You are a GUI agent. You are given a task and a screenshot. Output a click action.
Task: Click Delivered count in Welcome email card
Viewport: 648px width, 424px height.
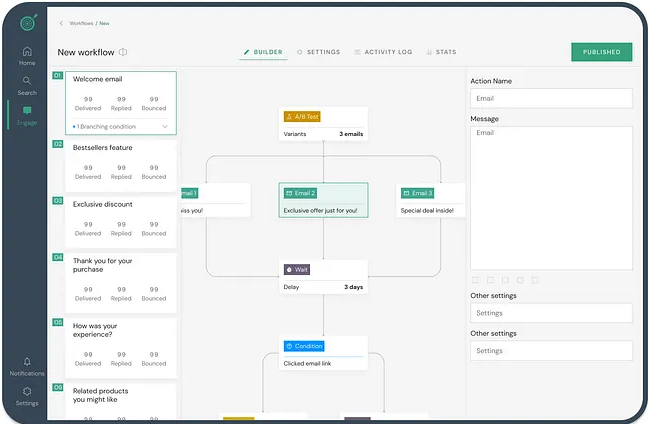coord(88,99)
